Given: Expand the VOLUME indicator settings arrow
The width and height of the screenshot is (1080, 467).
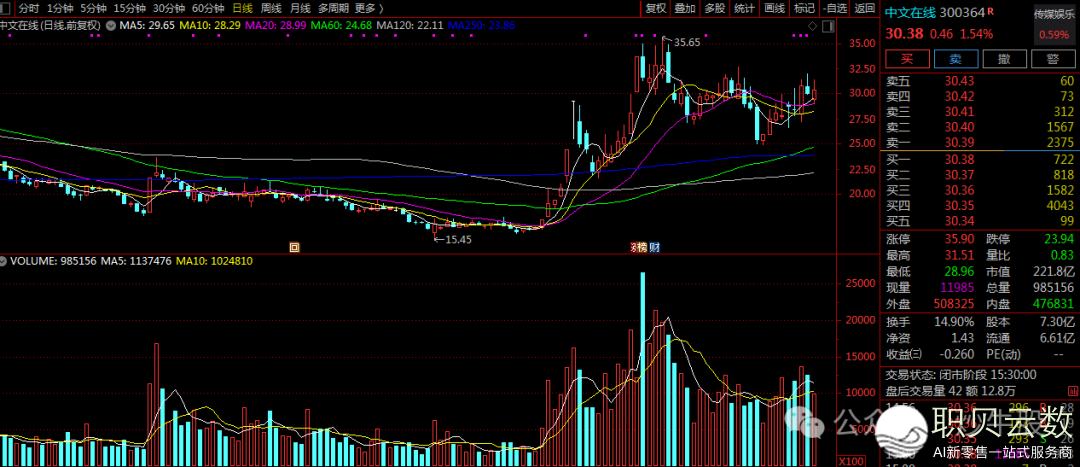Looking at the screenshot, I should pyautogui.click(x=5, y=261).
